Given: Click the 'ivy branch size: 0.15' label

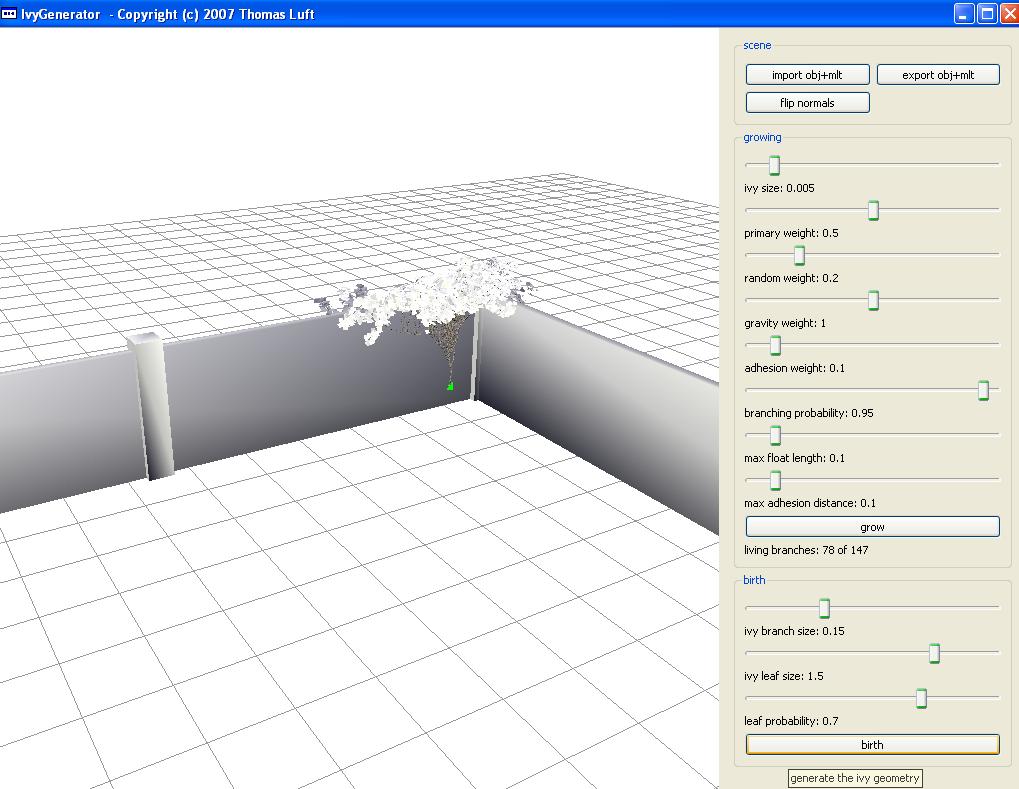Looking at the screenshot, I should (x=794, y=630).
